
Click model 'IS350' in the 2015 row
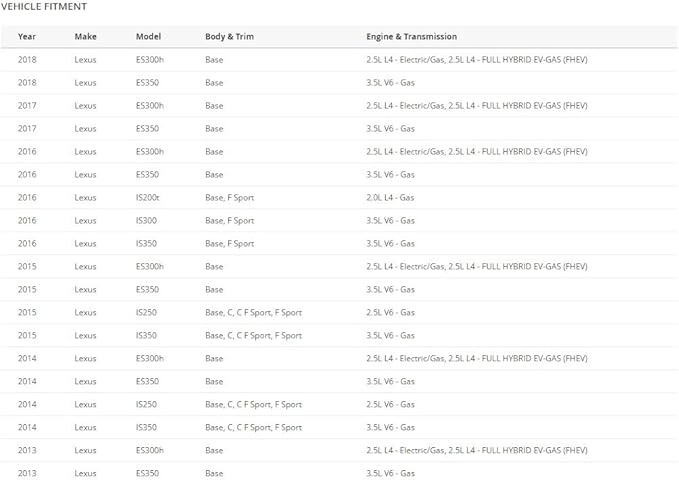146,335
